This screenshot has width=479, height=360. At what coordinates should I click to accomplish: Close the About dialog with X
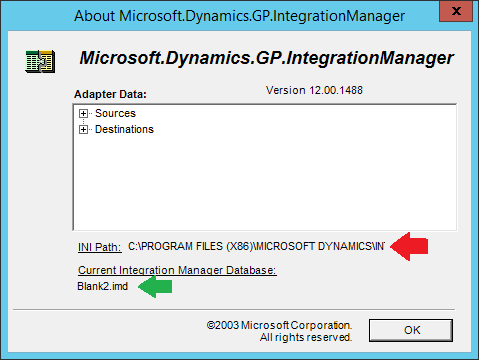456,11
